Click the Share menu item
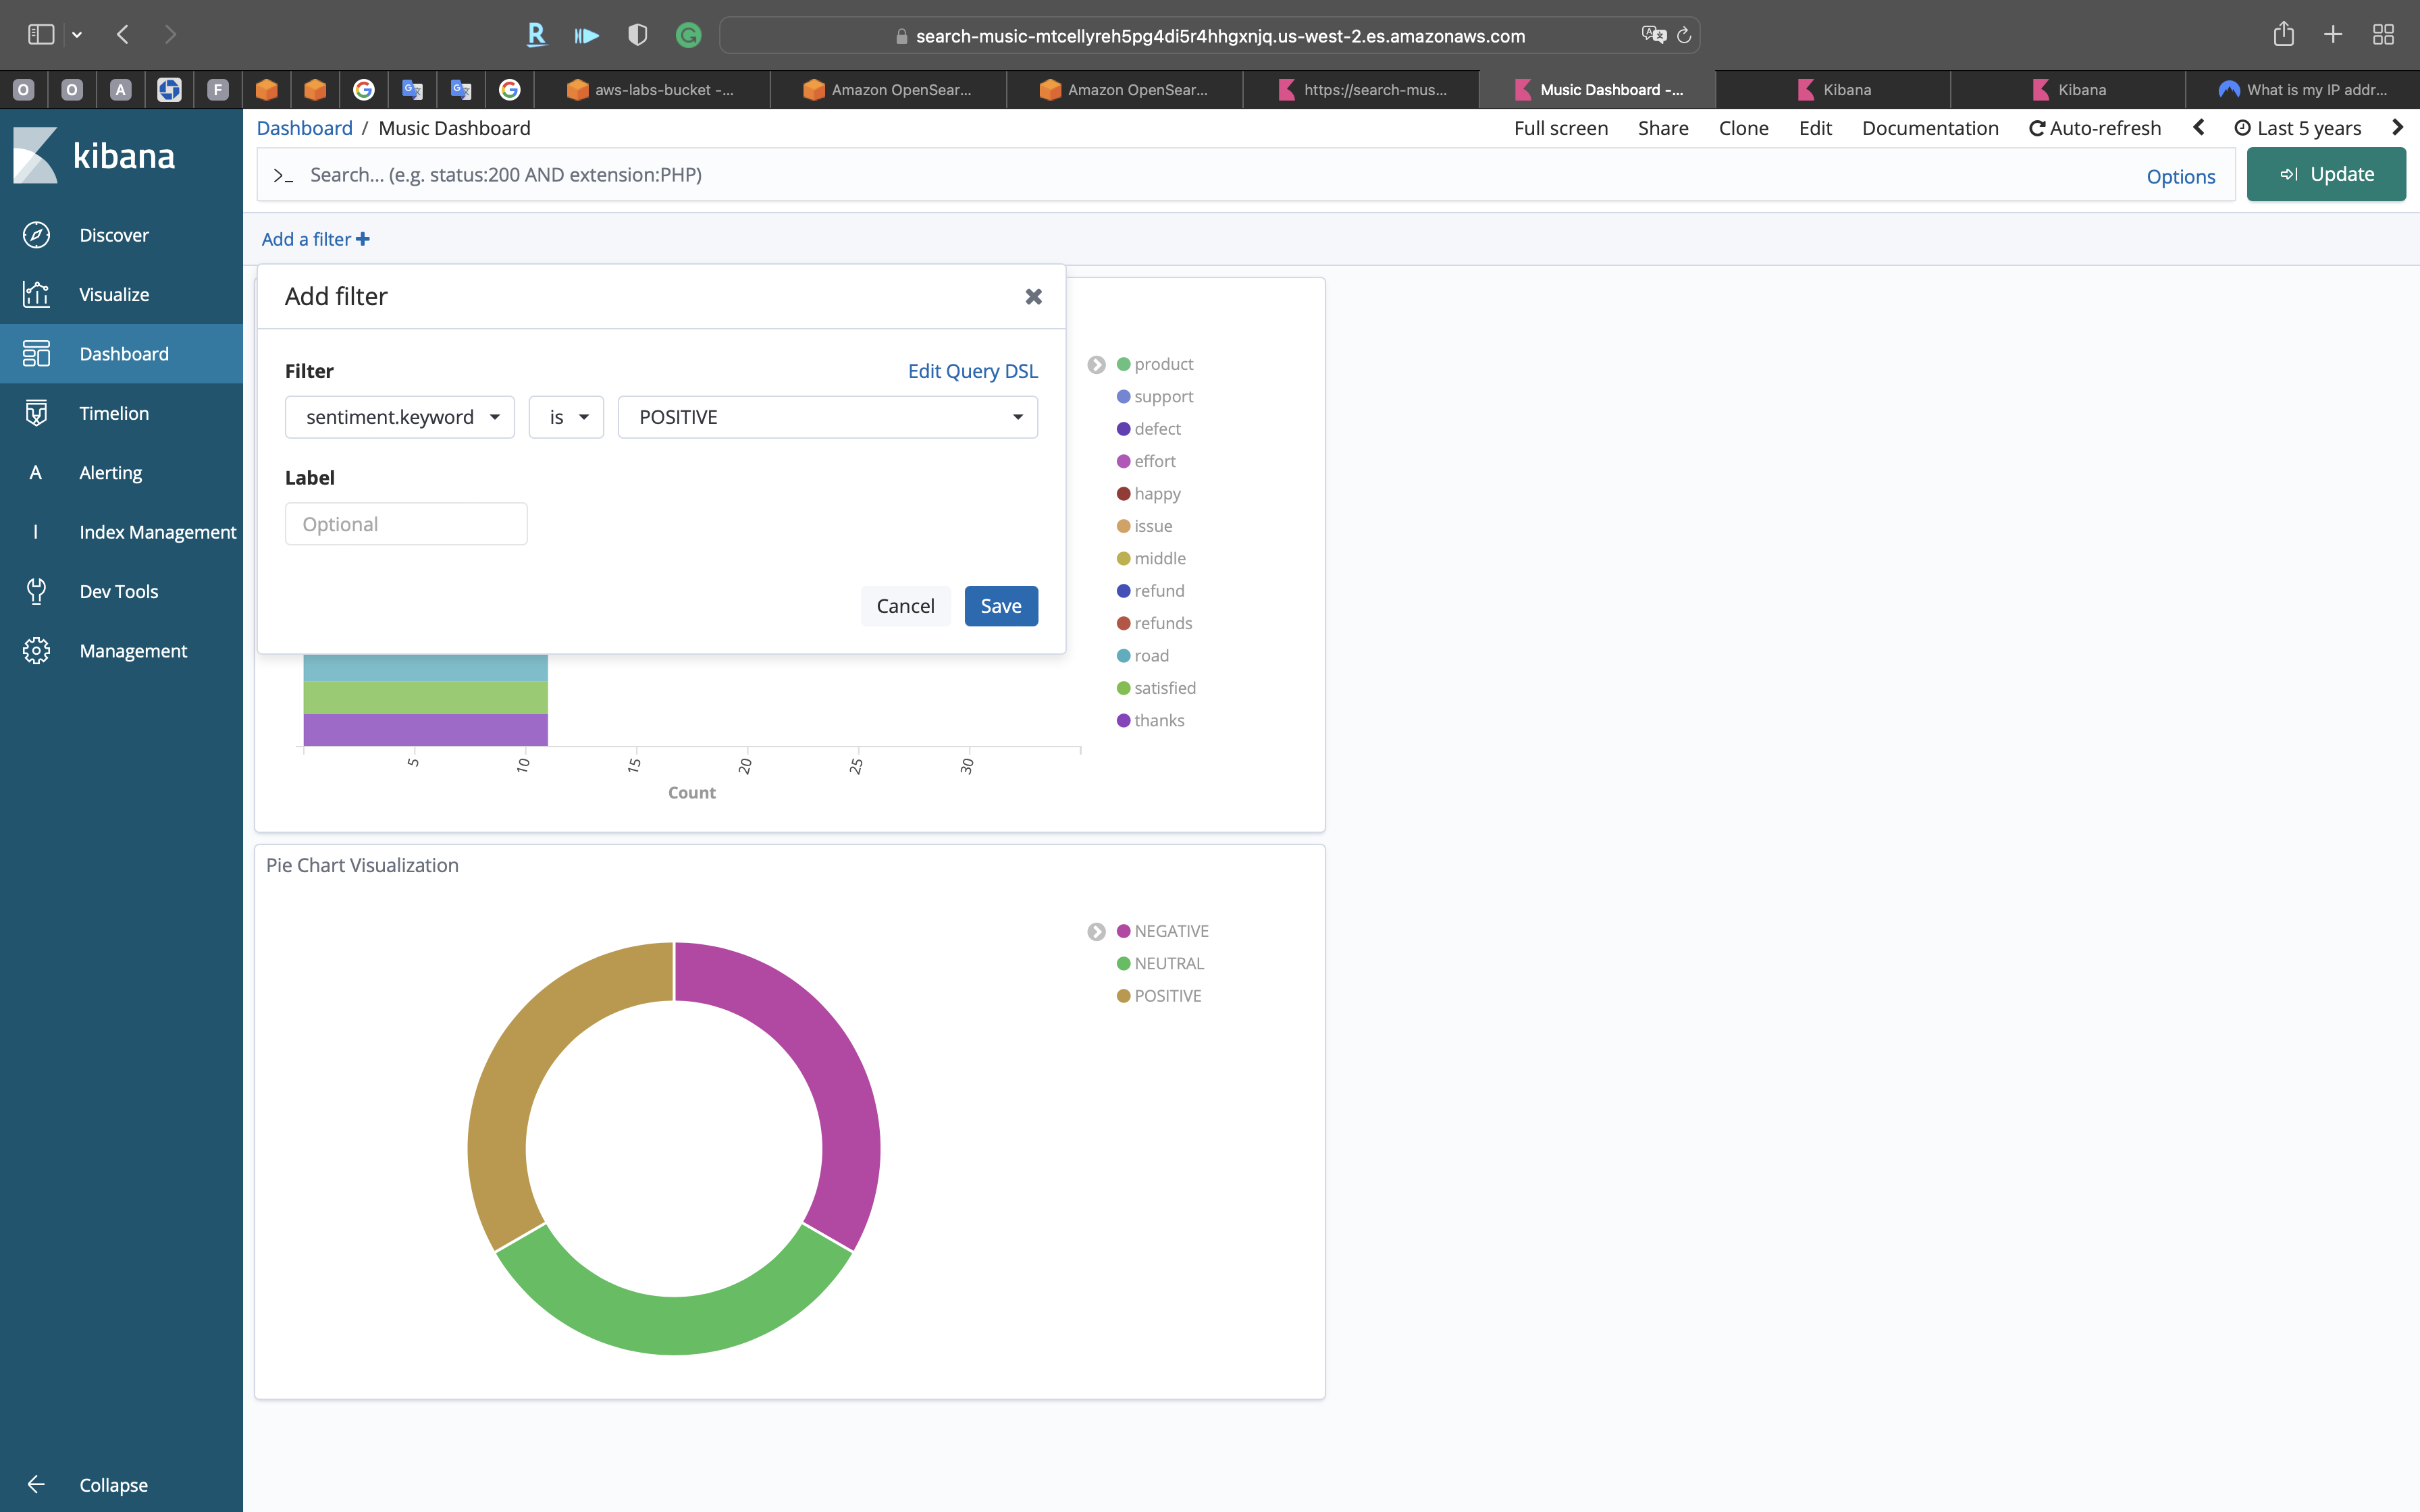 coord(1662,128)
